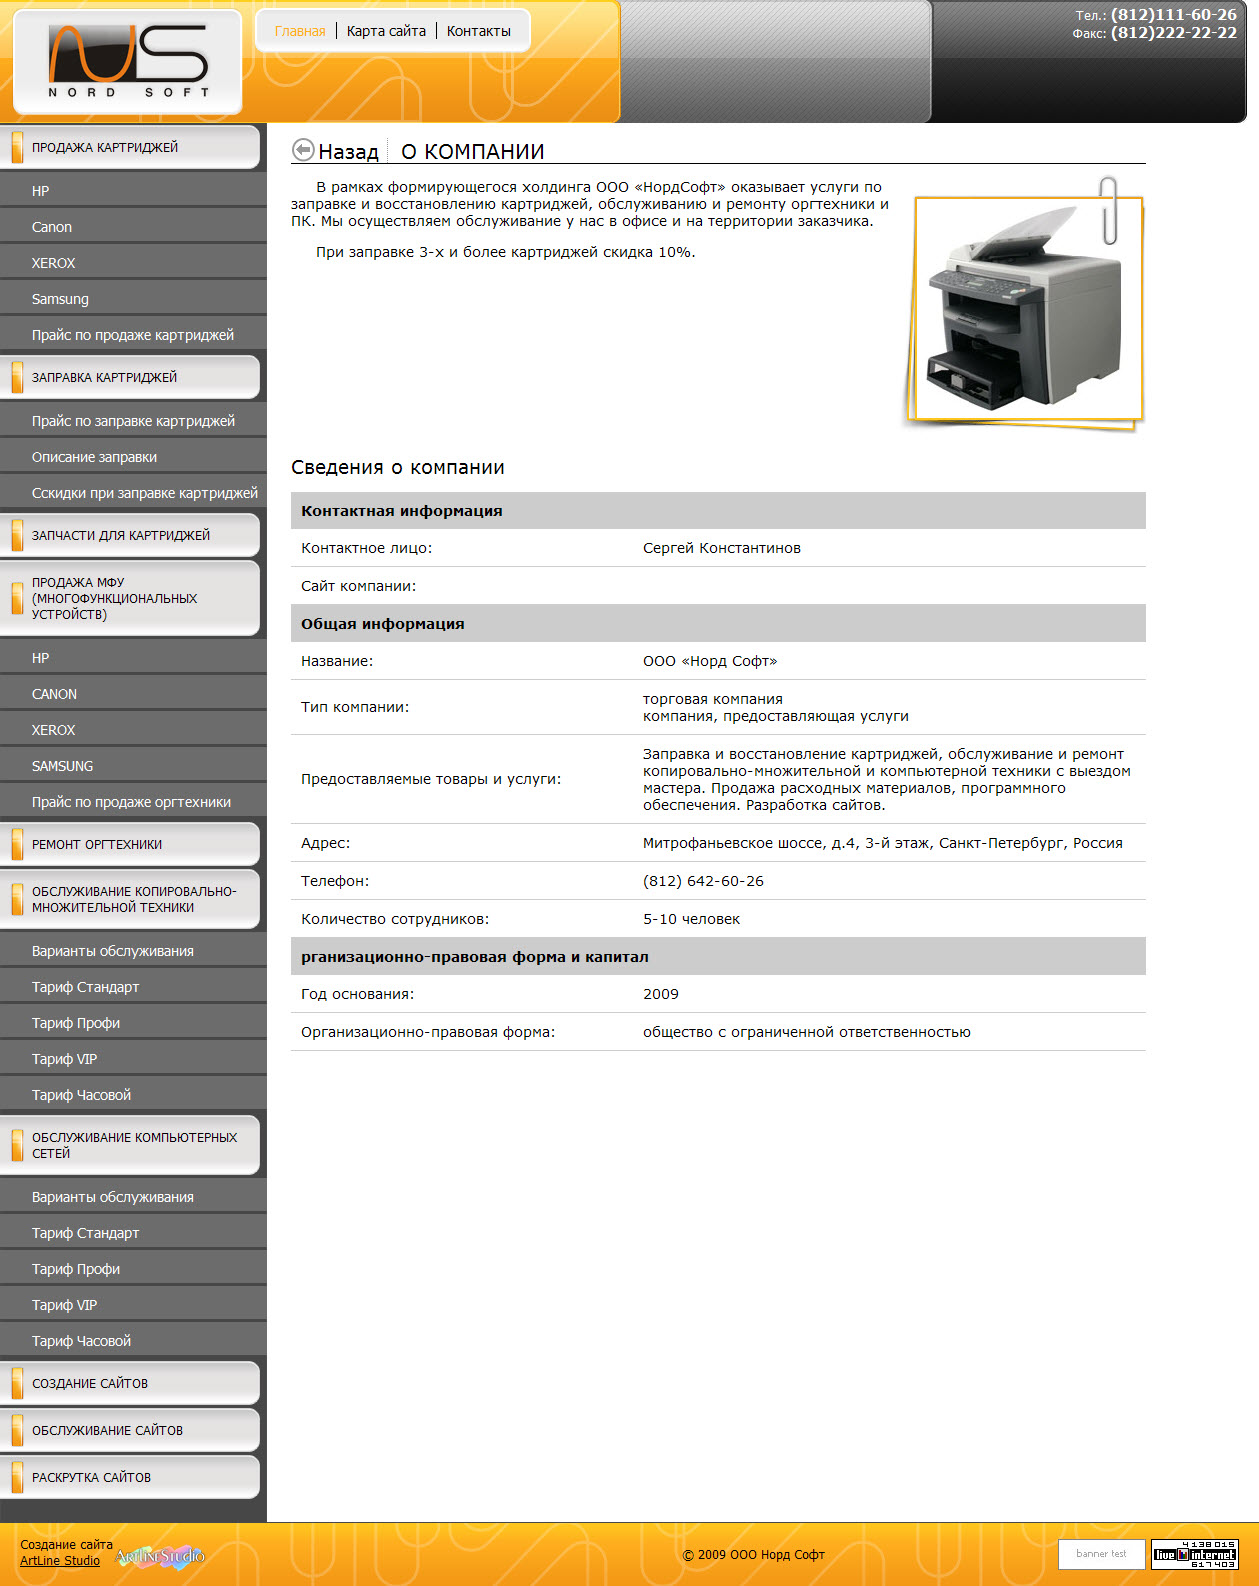Viewport: 1259px width, 1586px height.
Task: Go back via the Назад link
Action: [x=348, y=151]
